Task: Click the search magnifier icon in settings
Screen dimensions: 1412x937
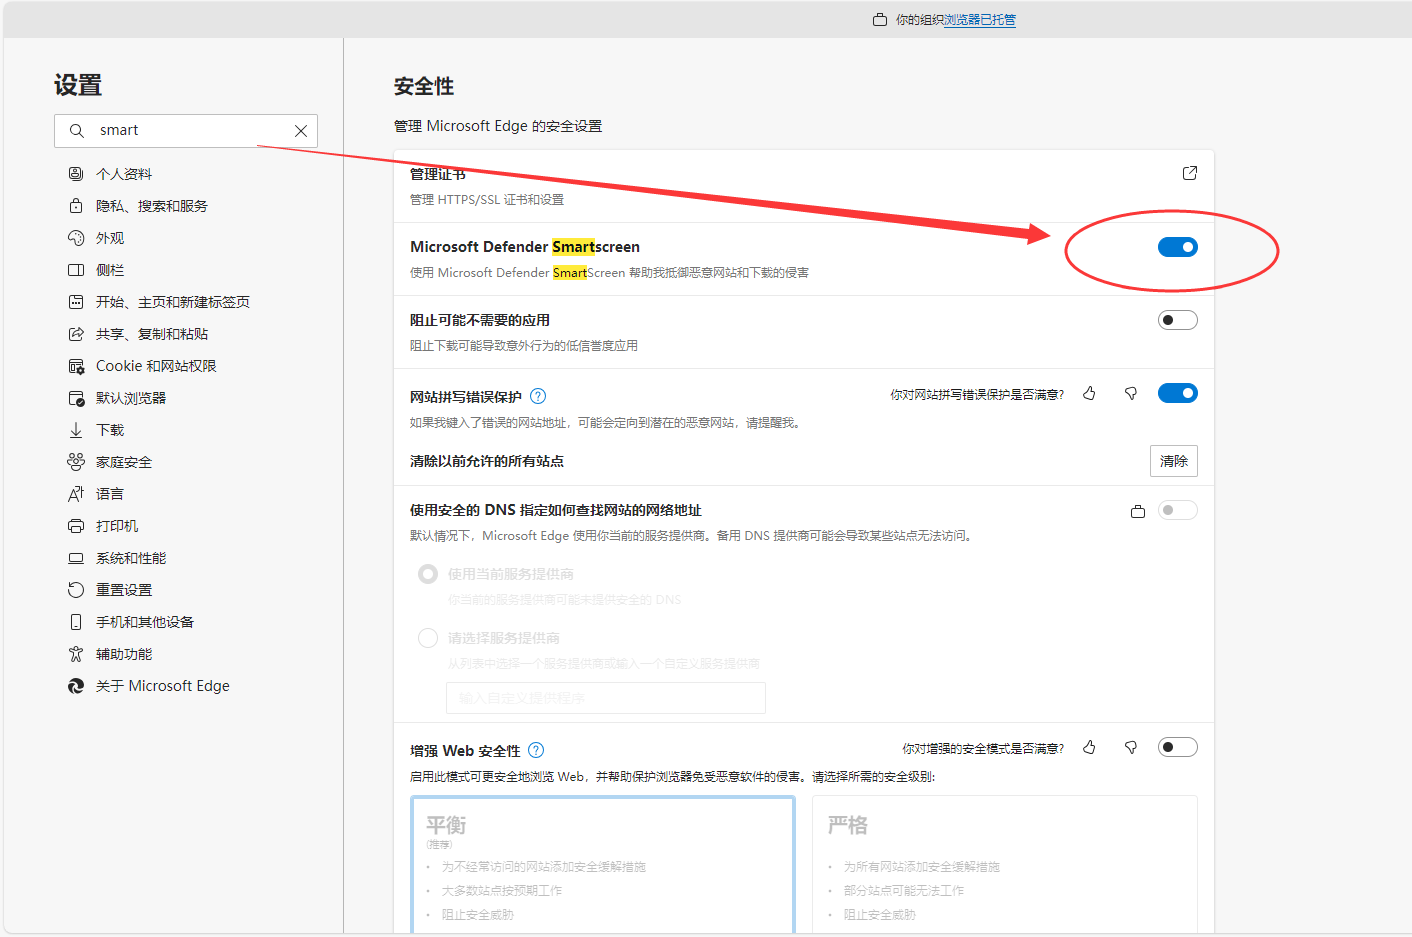Action: [76, 131]
